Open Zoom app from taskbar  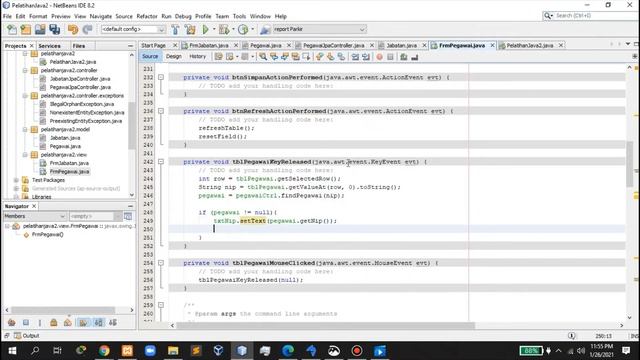click(150, 351)
